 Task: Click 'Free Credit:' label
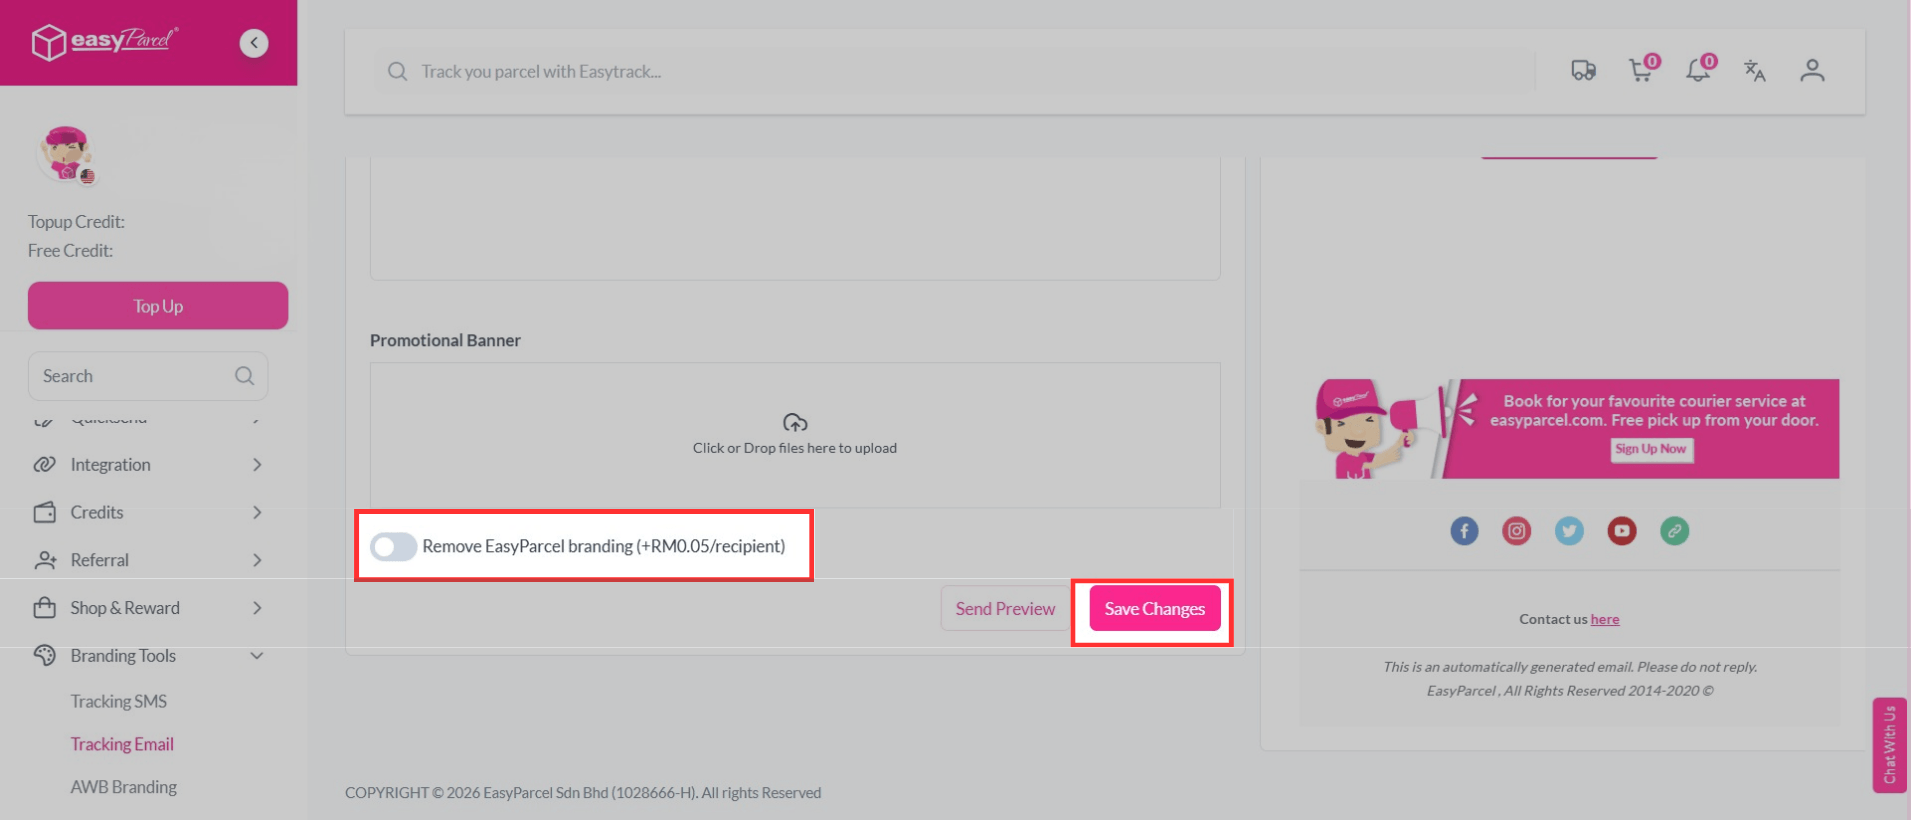point(70,251)
